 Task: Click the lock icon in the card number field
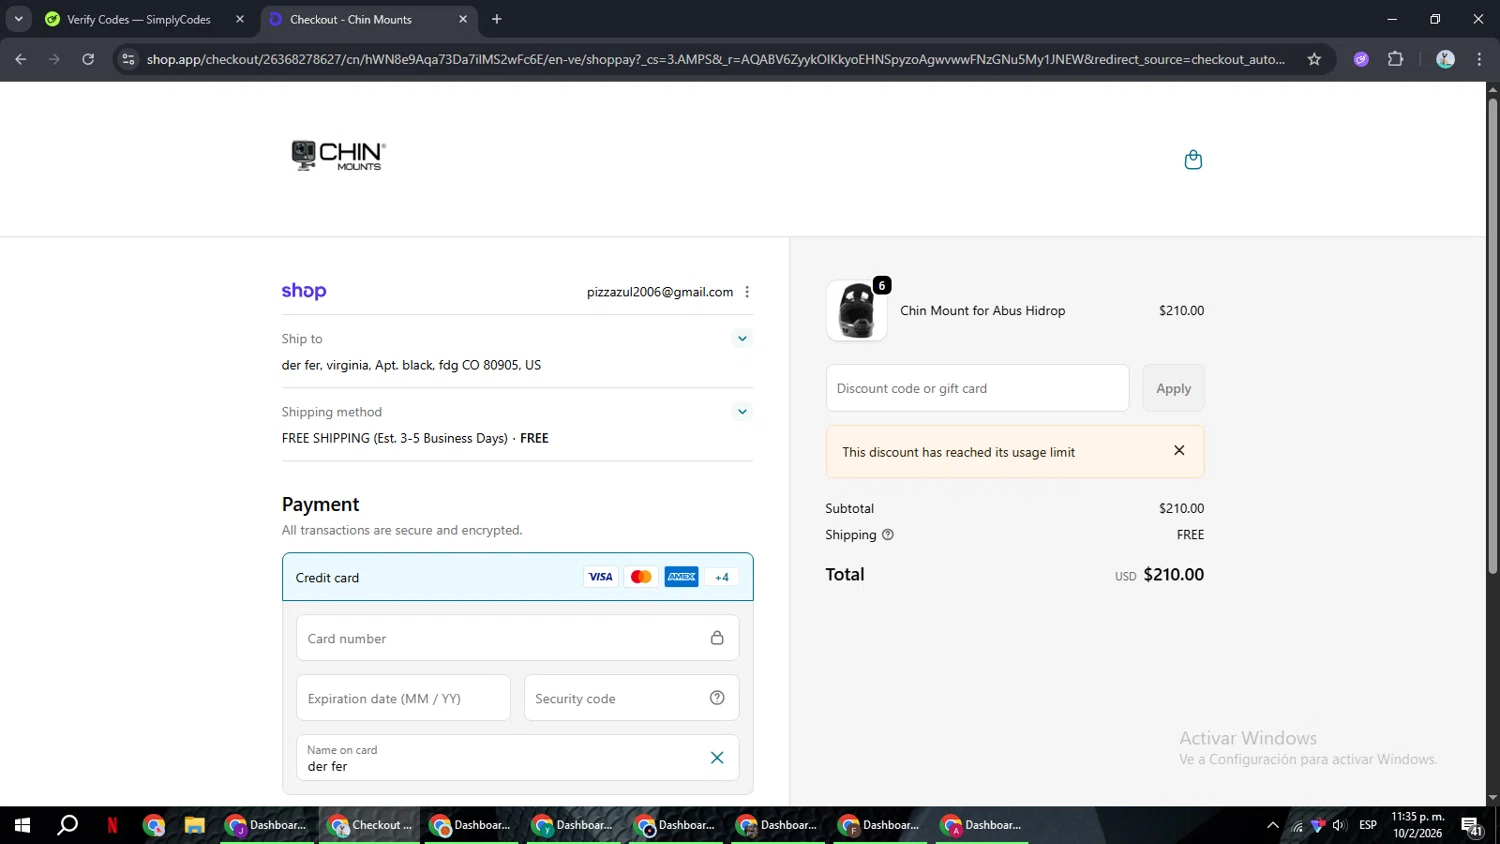coord(717,638)
